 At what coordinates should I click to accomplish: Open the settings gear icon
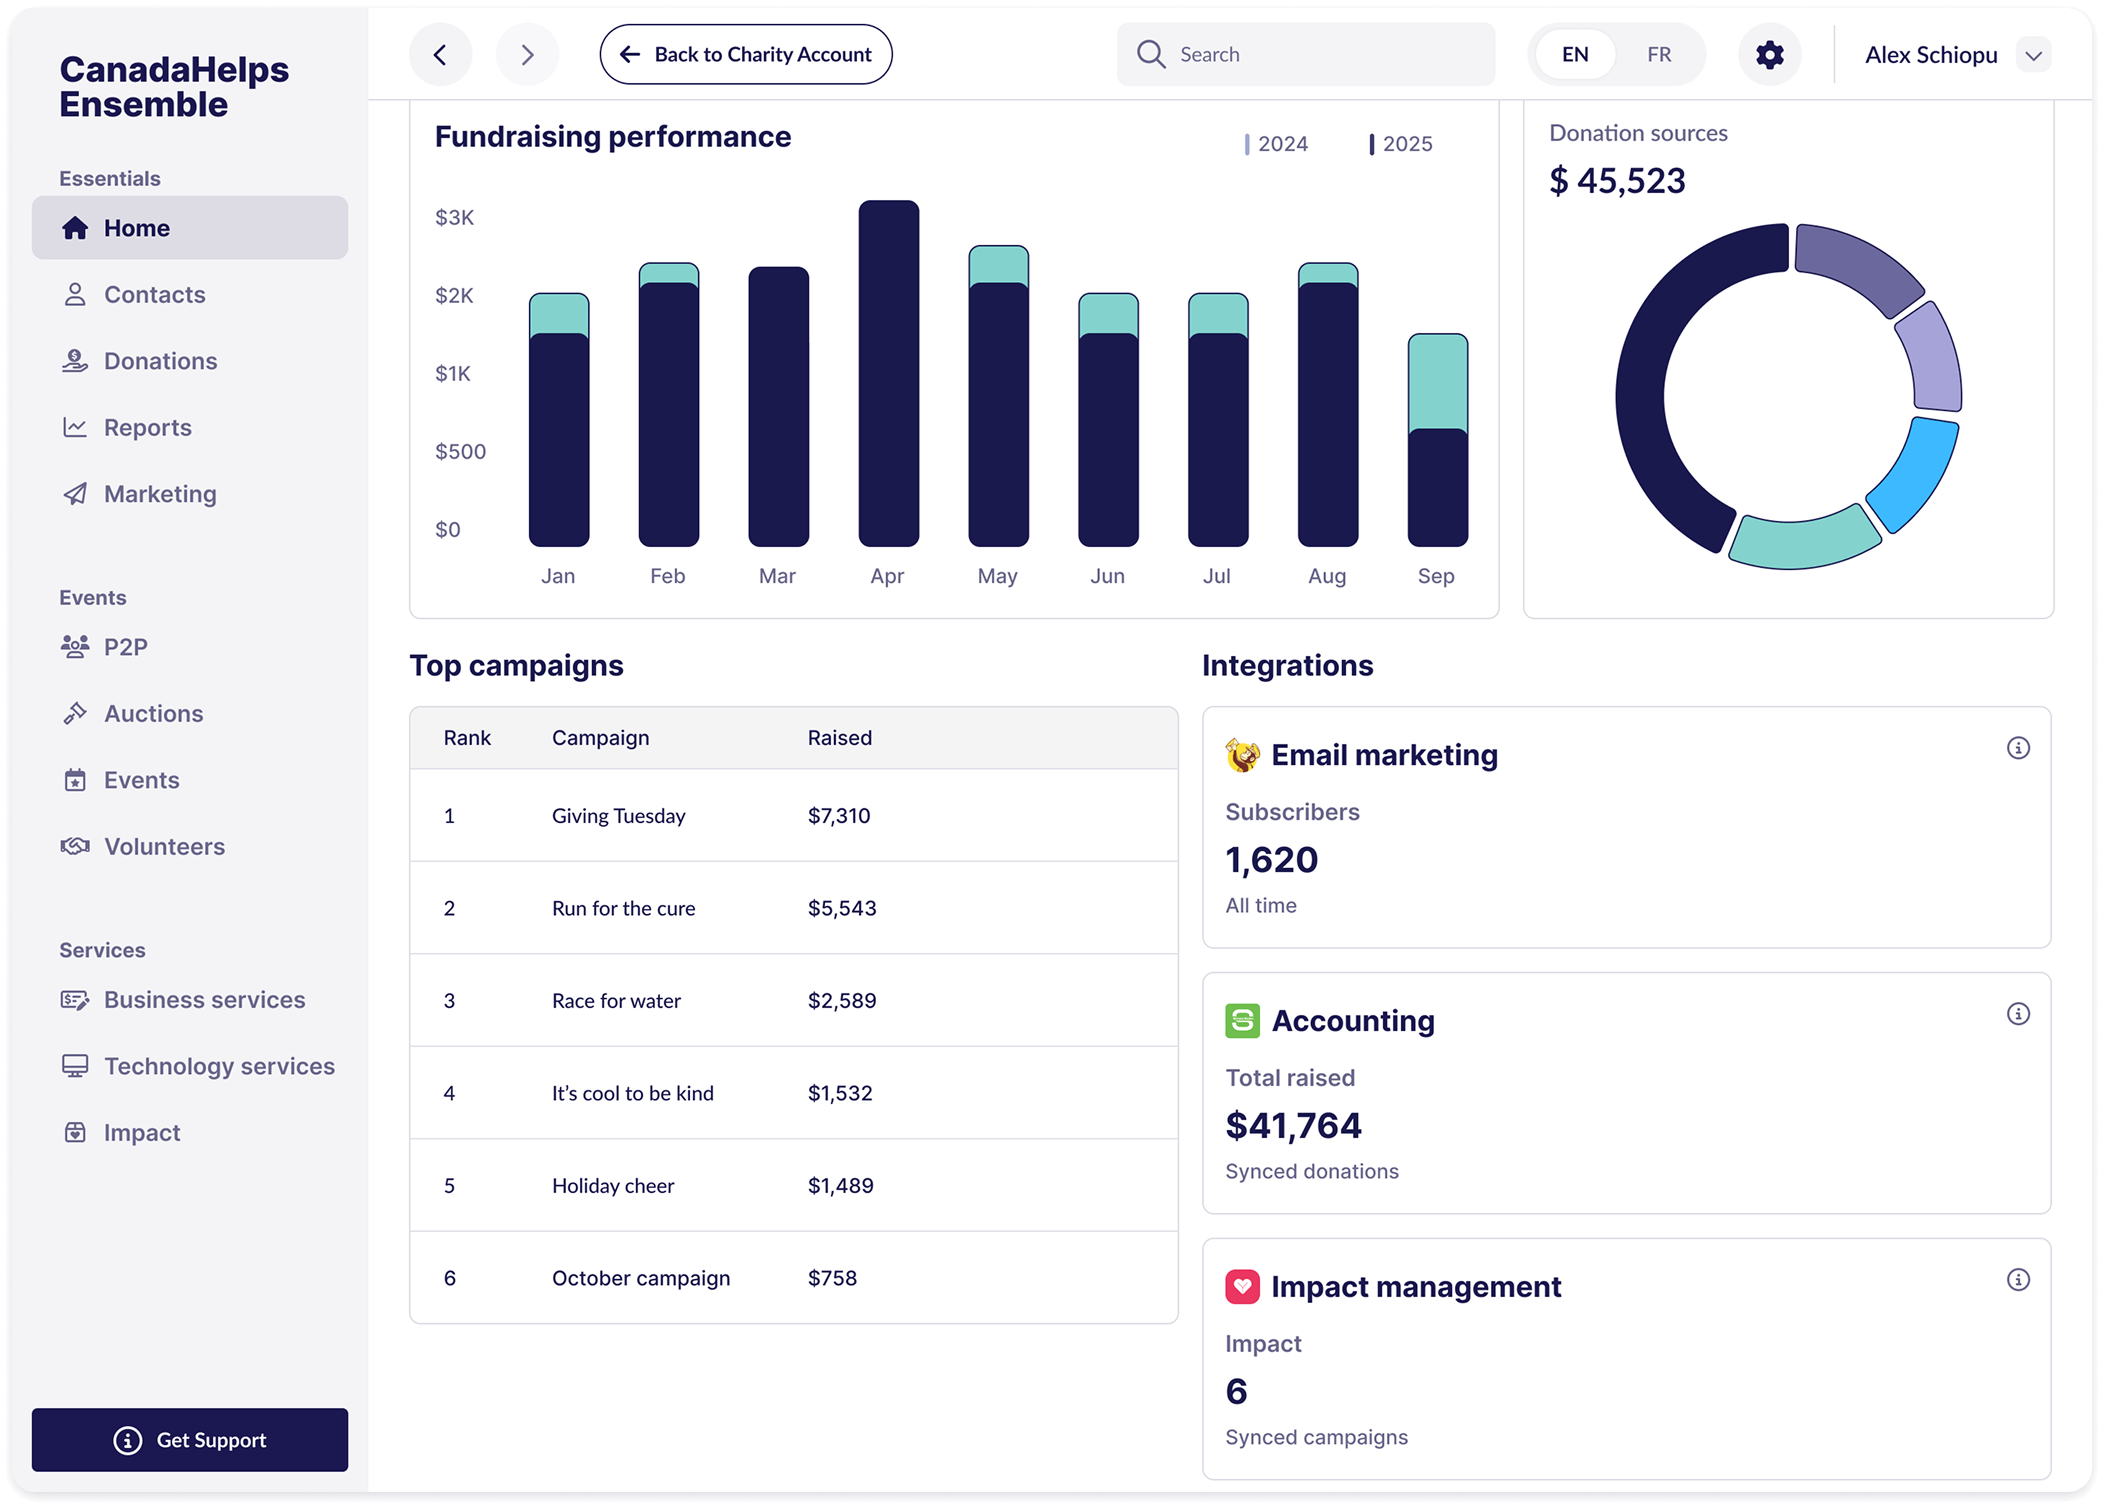coord(1769,55)
